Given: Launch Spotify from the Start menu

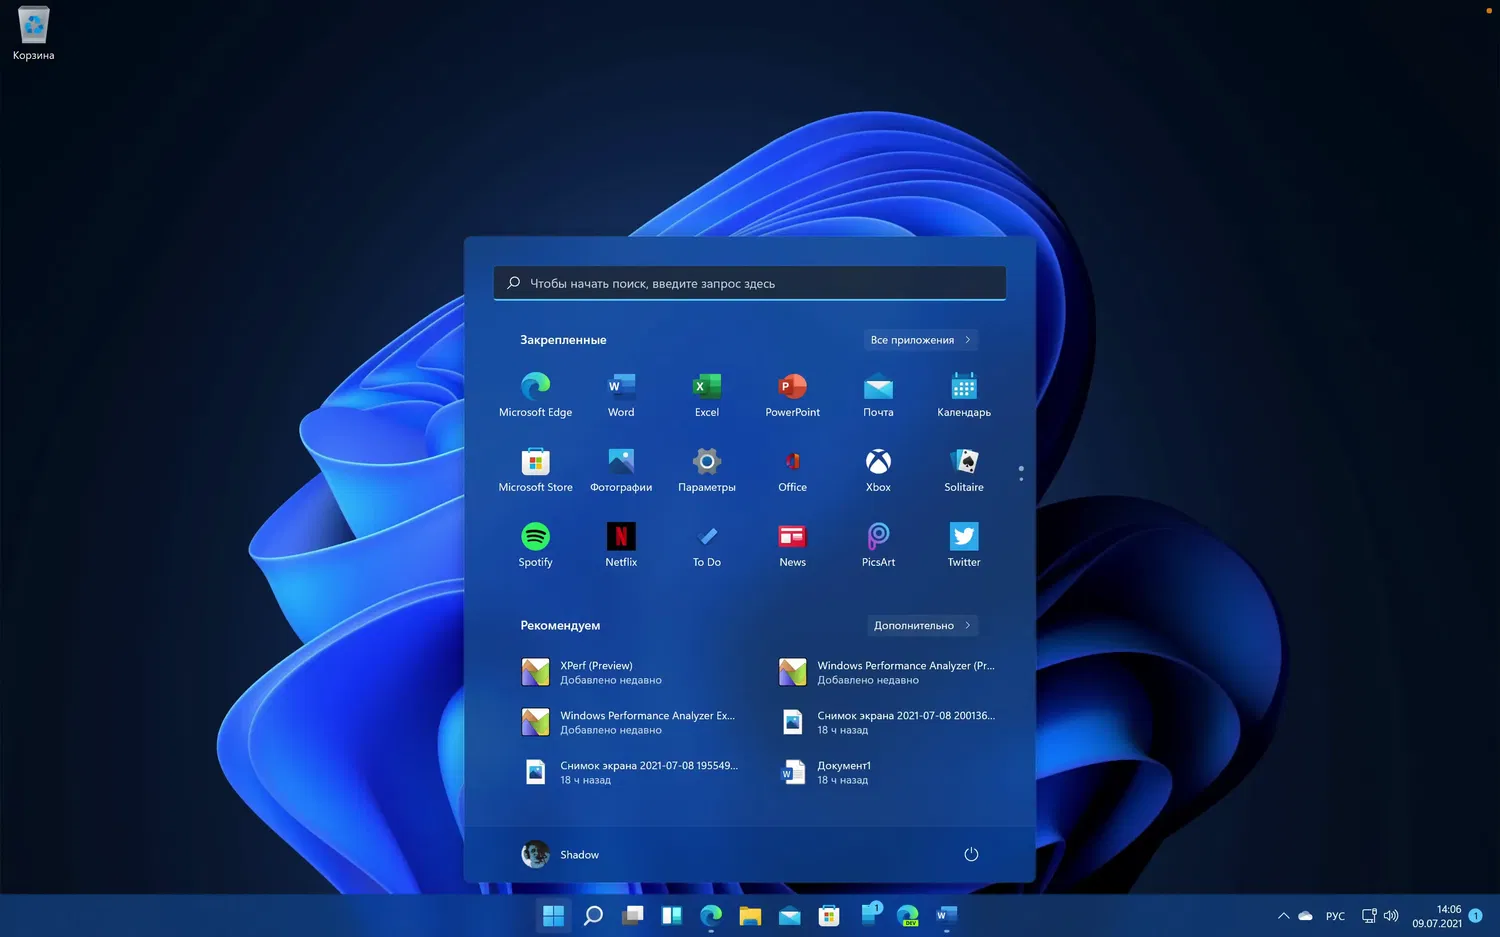Looking at the screenshot, I should coord(535,544).
